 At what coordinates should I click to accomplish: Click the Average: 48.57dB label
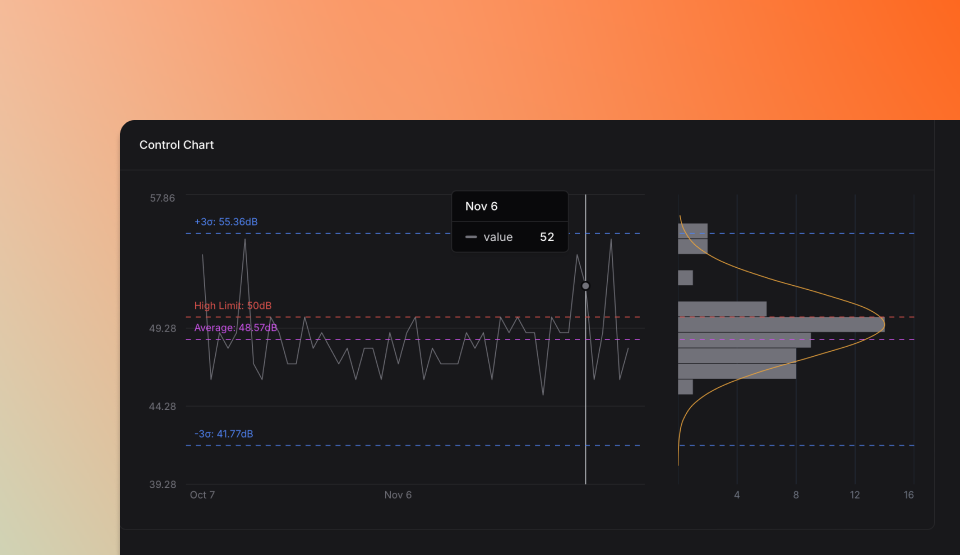click(236, 328)
